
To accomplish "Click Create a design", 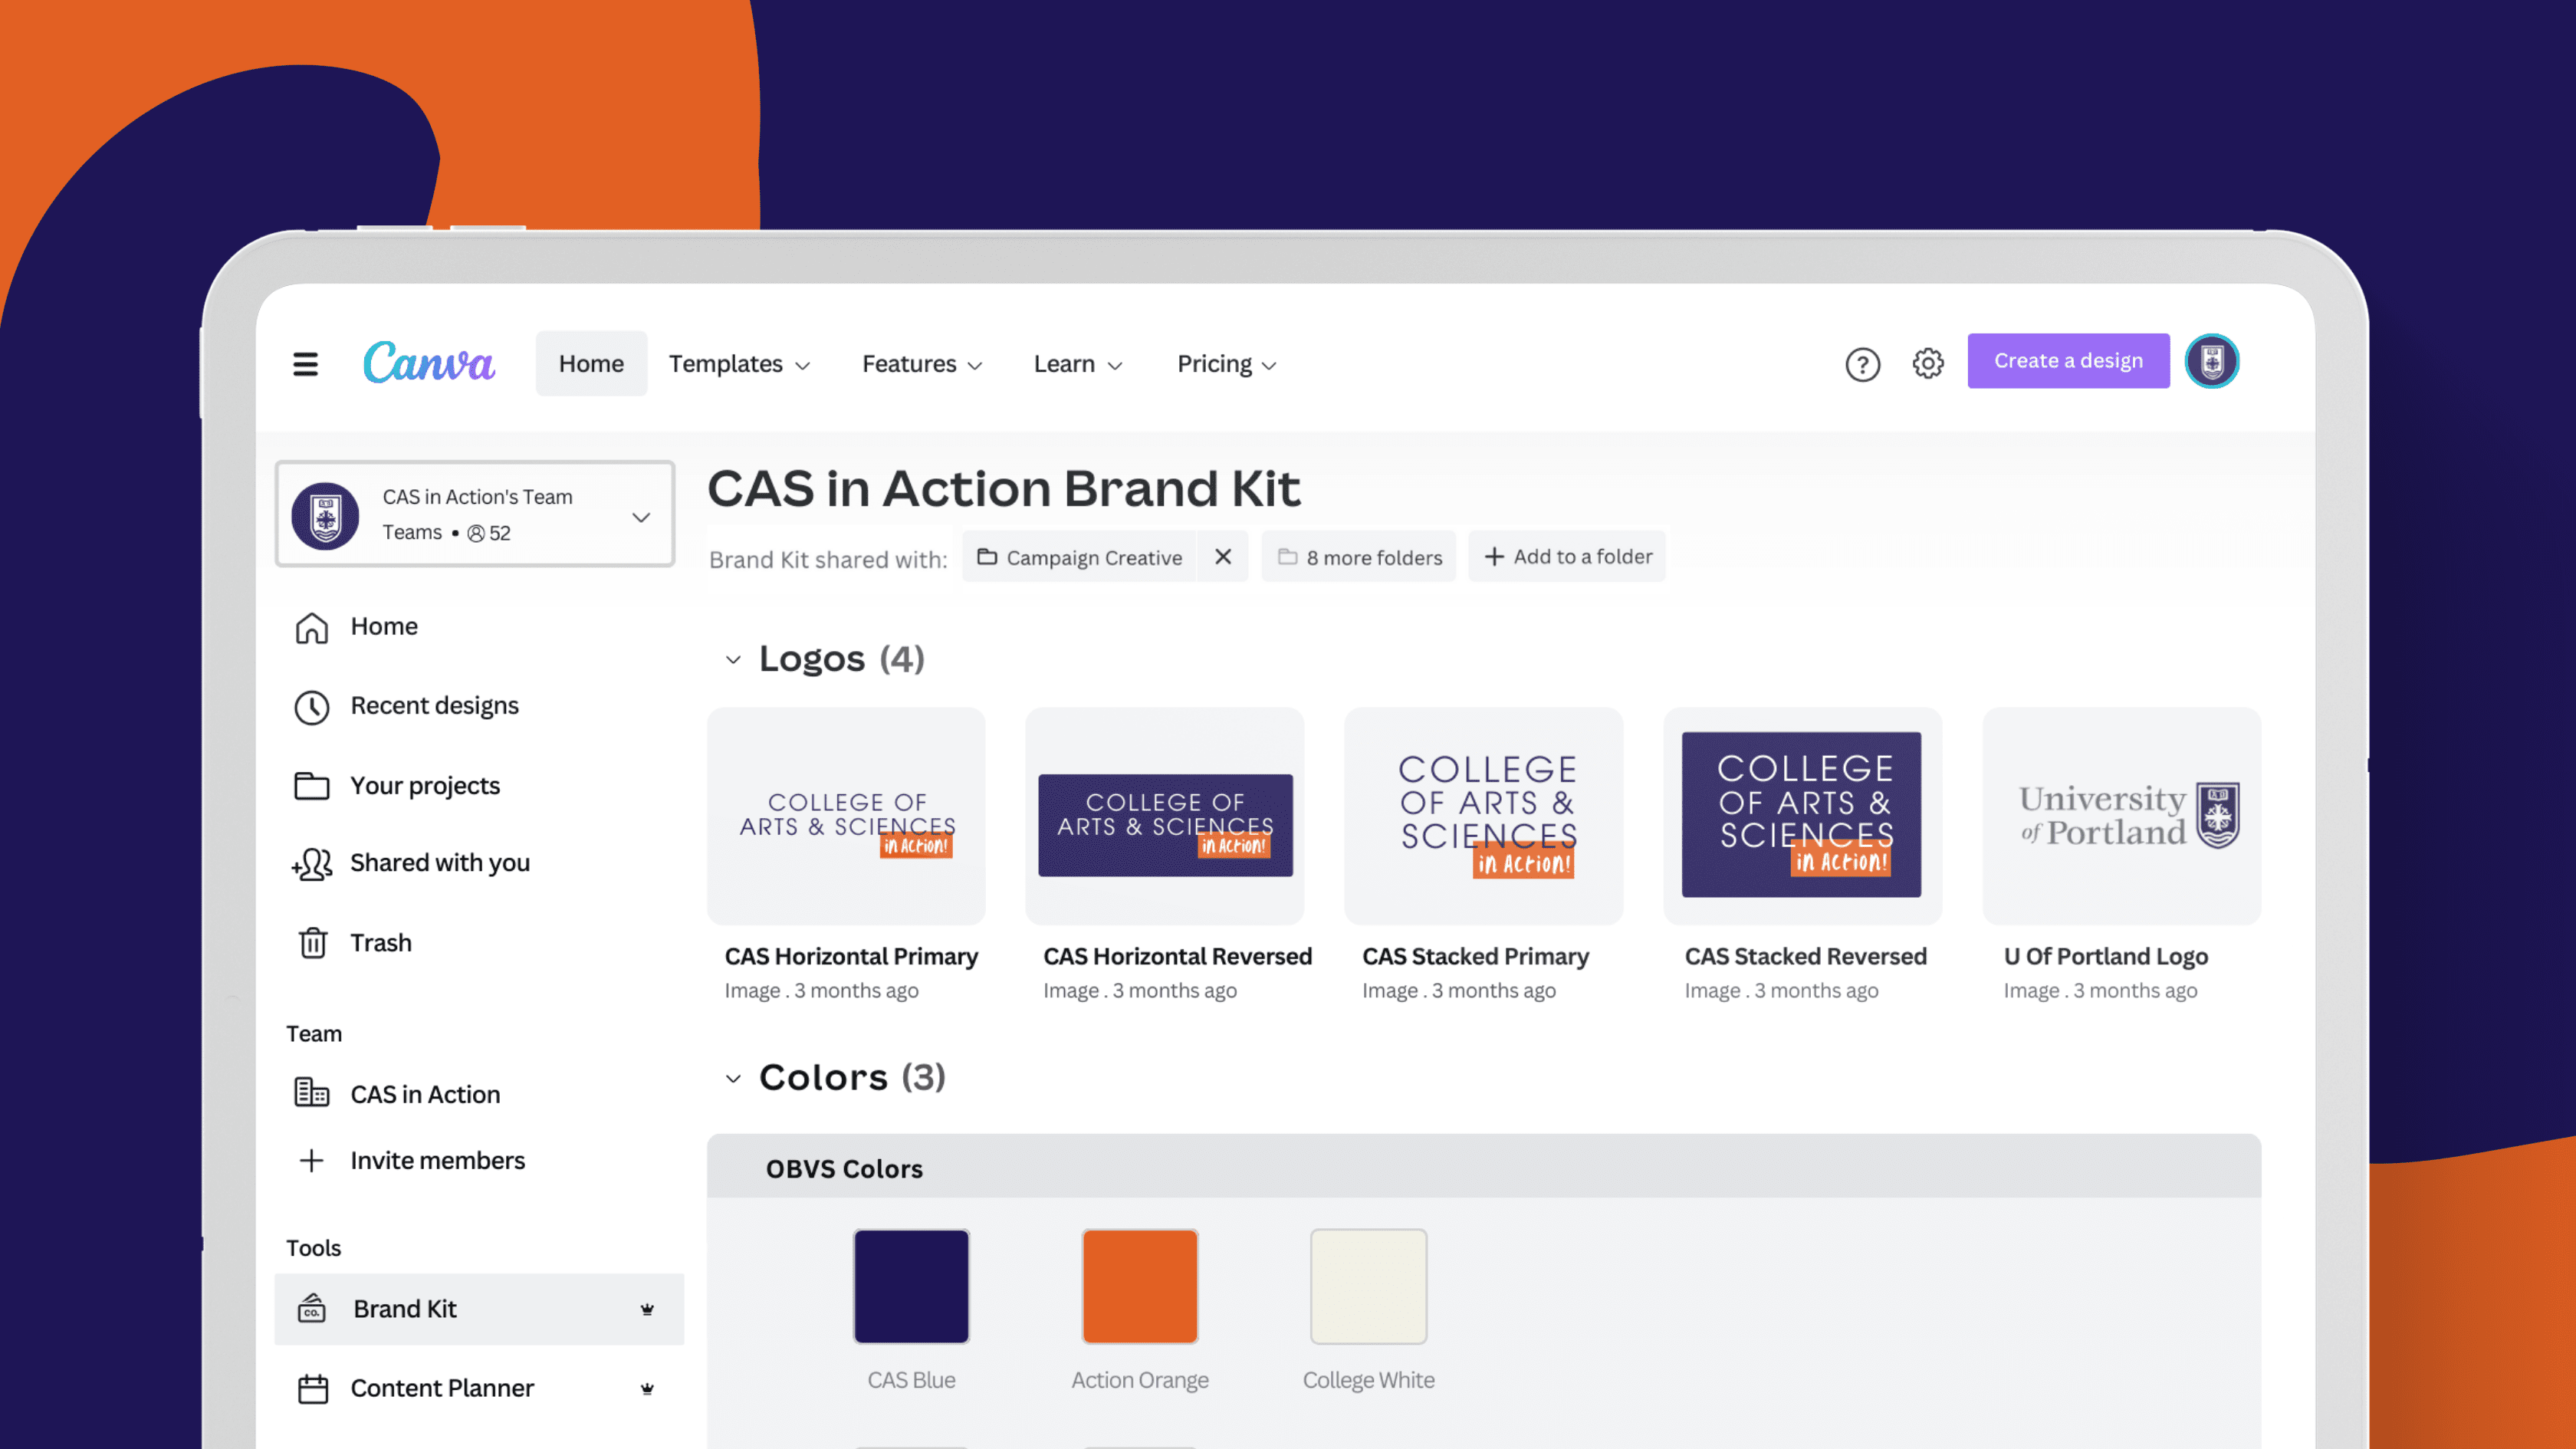I will [x=2067, y=361].
